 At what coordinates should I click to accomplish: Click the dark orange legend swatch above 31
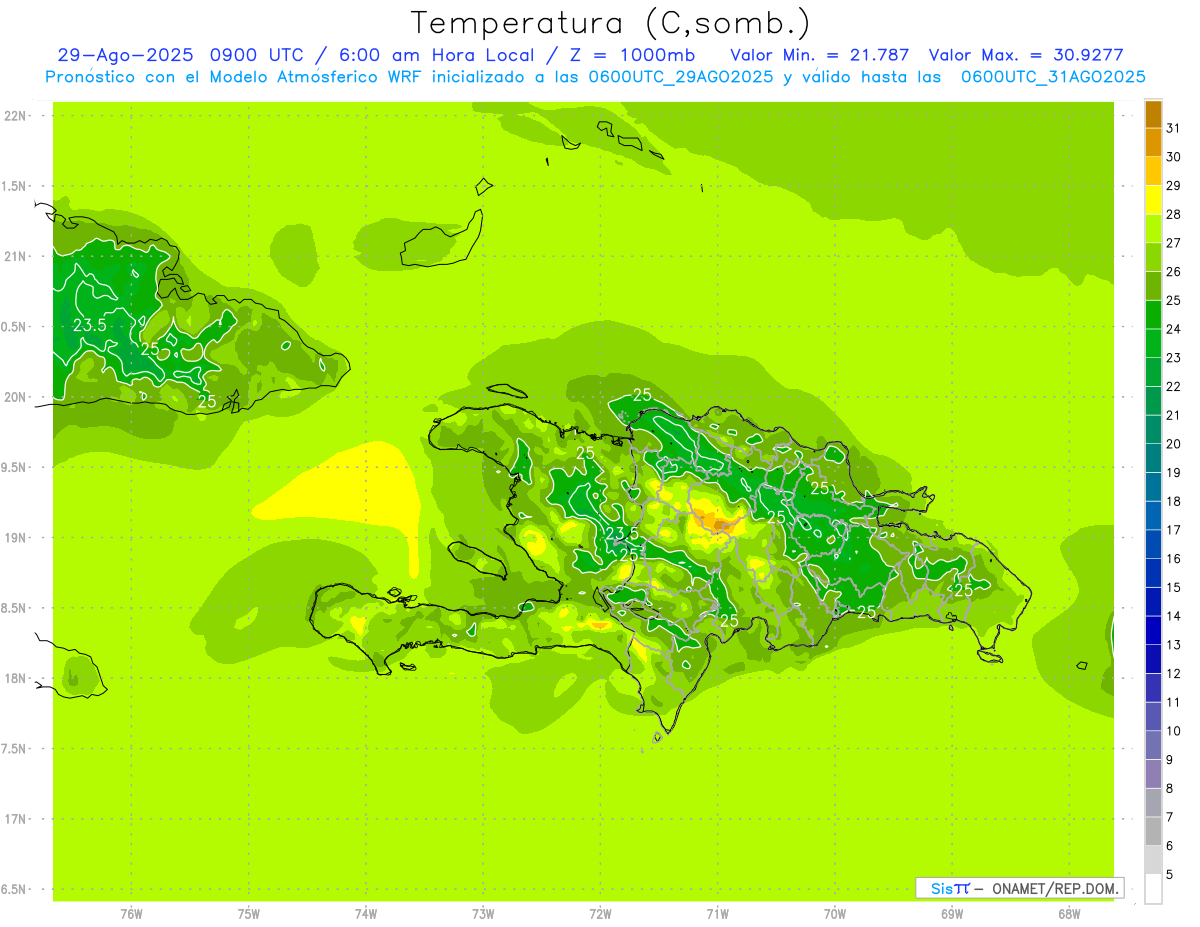click(x=1153, y=114)
